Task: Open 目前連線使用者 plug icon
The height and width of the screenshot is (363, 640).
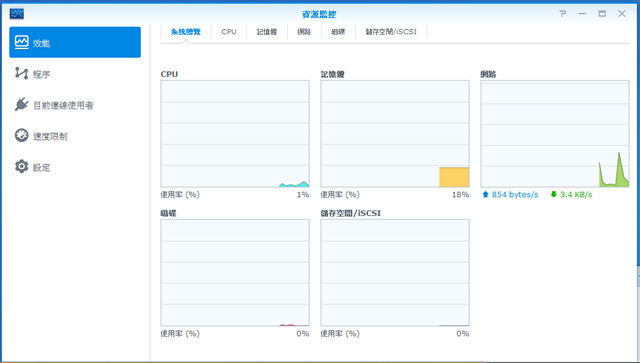Action: coord(22,105)
